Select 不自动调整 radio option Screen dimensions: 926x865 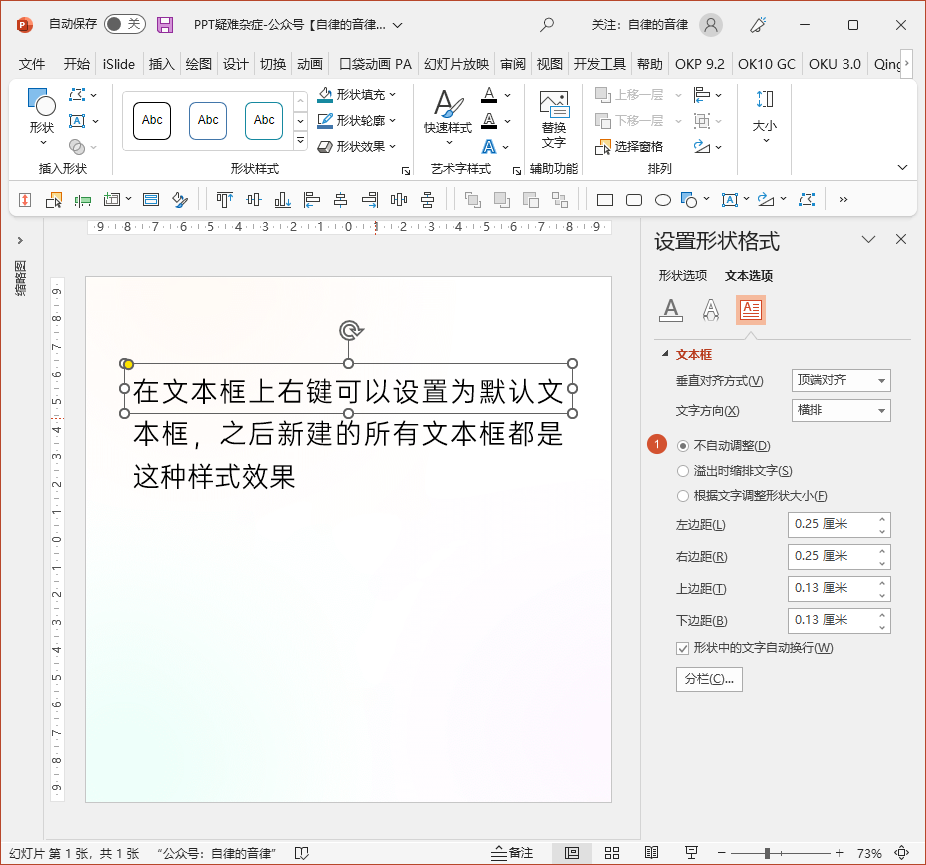683,446
